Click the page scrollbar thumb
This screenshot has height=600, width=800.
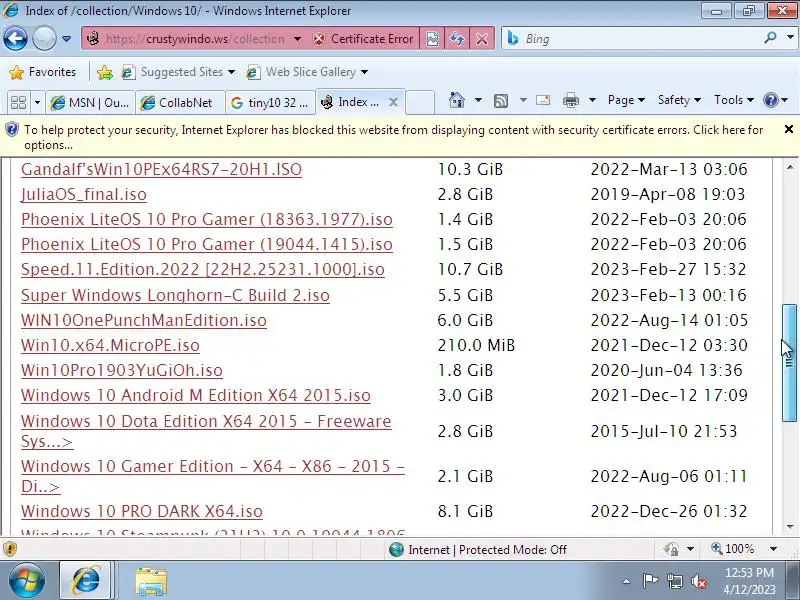(x=789, y=363)
